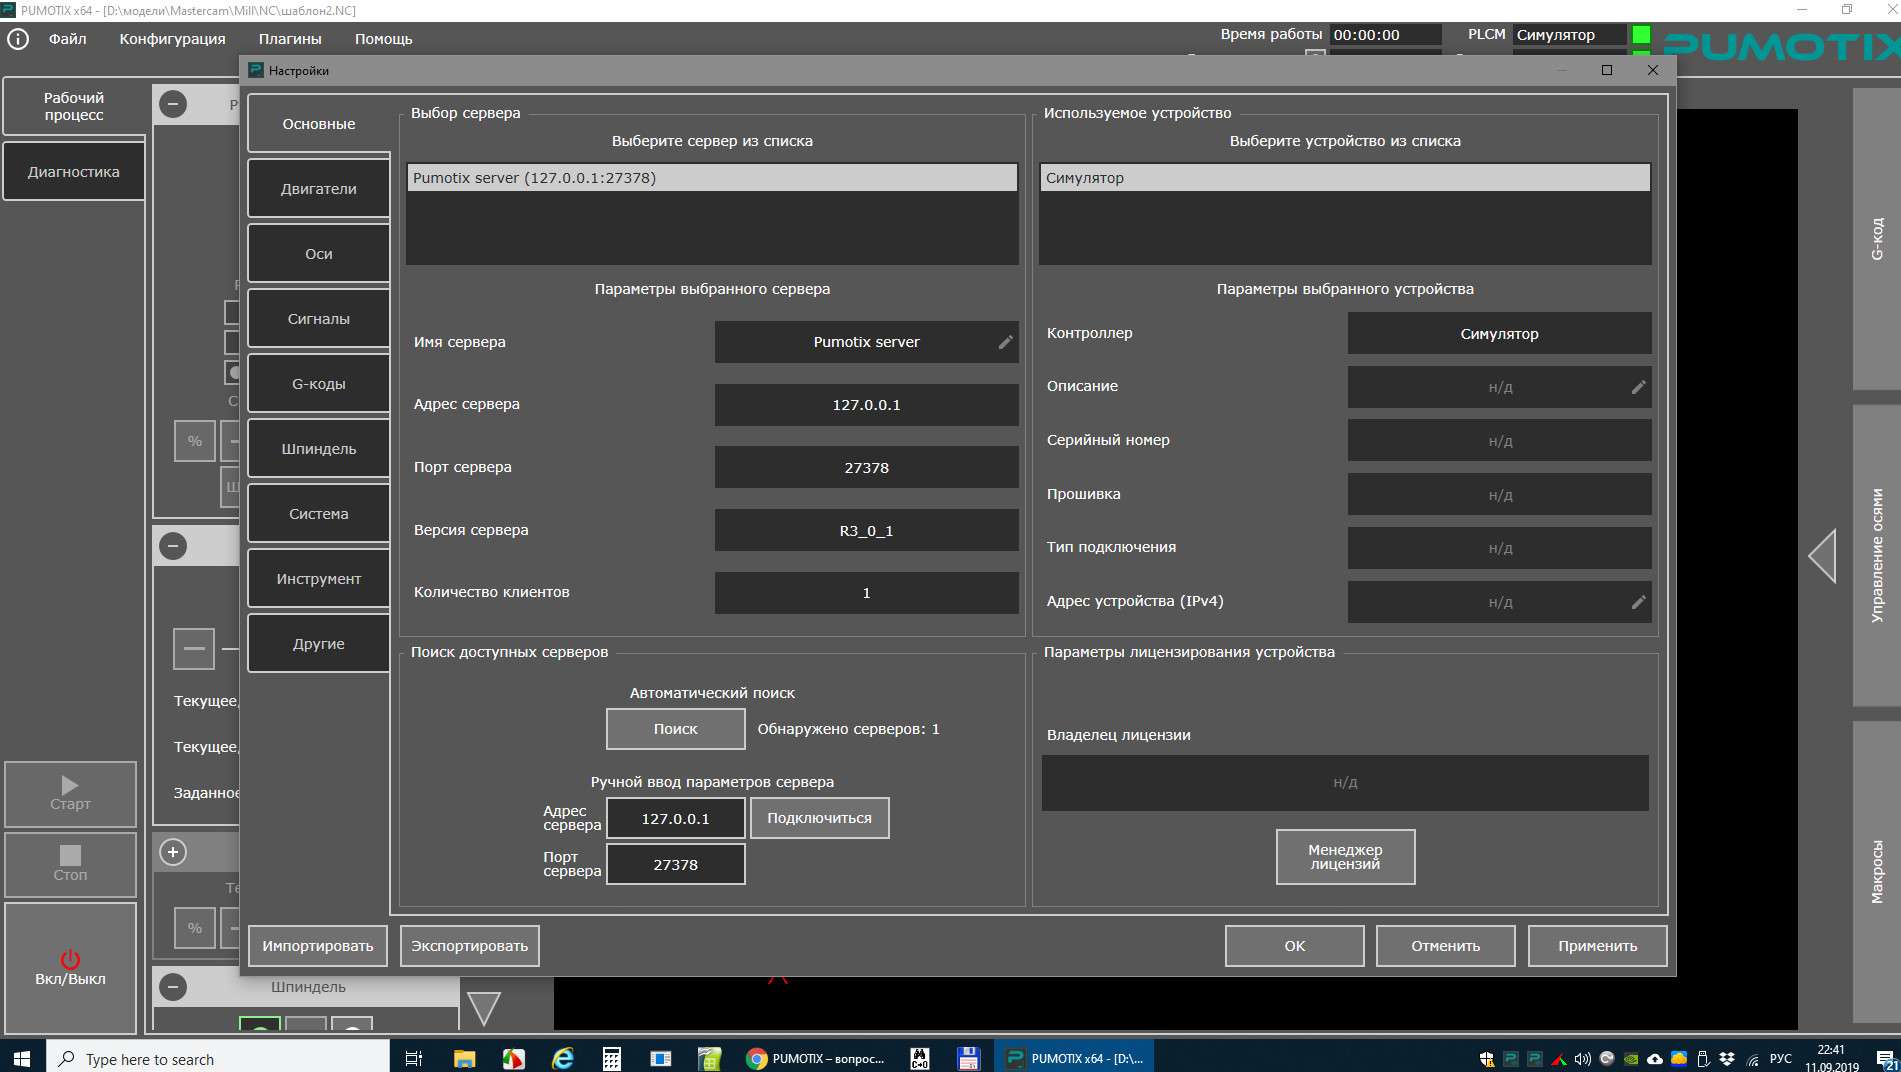Screen dimensions: 1901x1072
Task: Collapse the Шпиндель panel
Action: point(173,987)
